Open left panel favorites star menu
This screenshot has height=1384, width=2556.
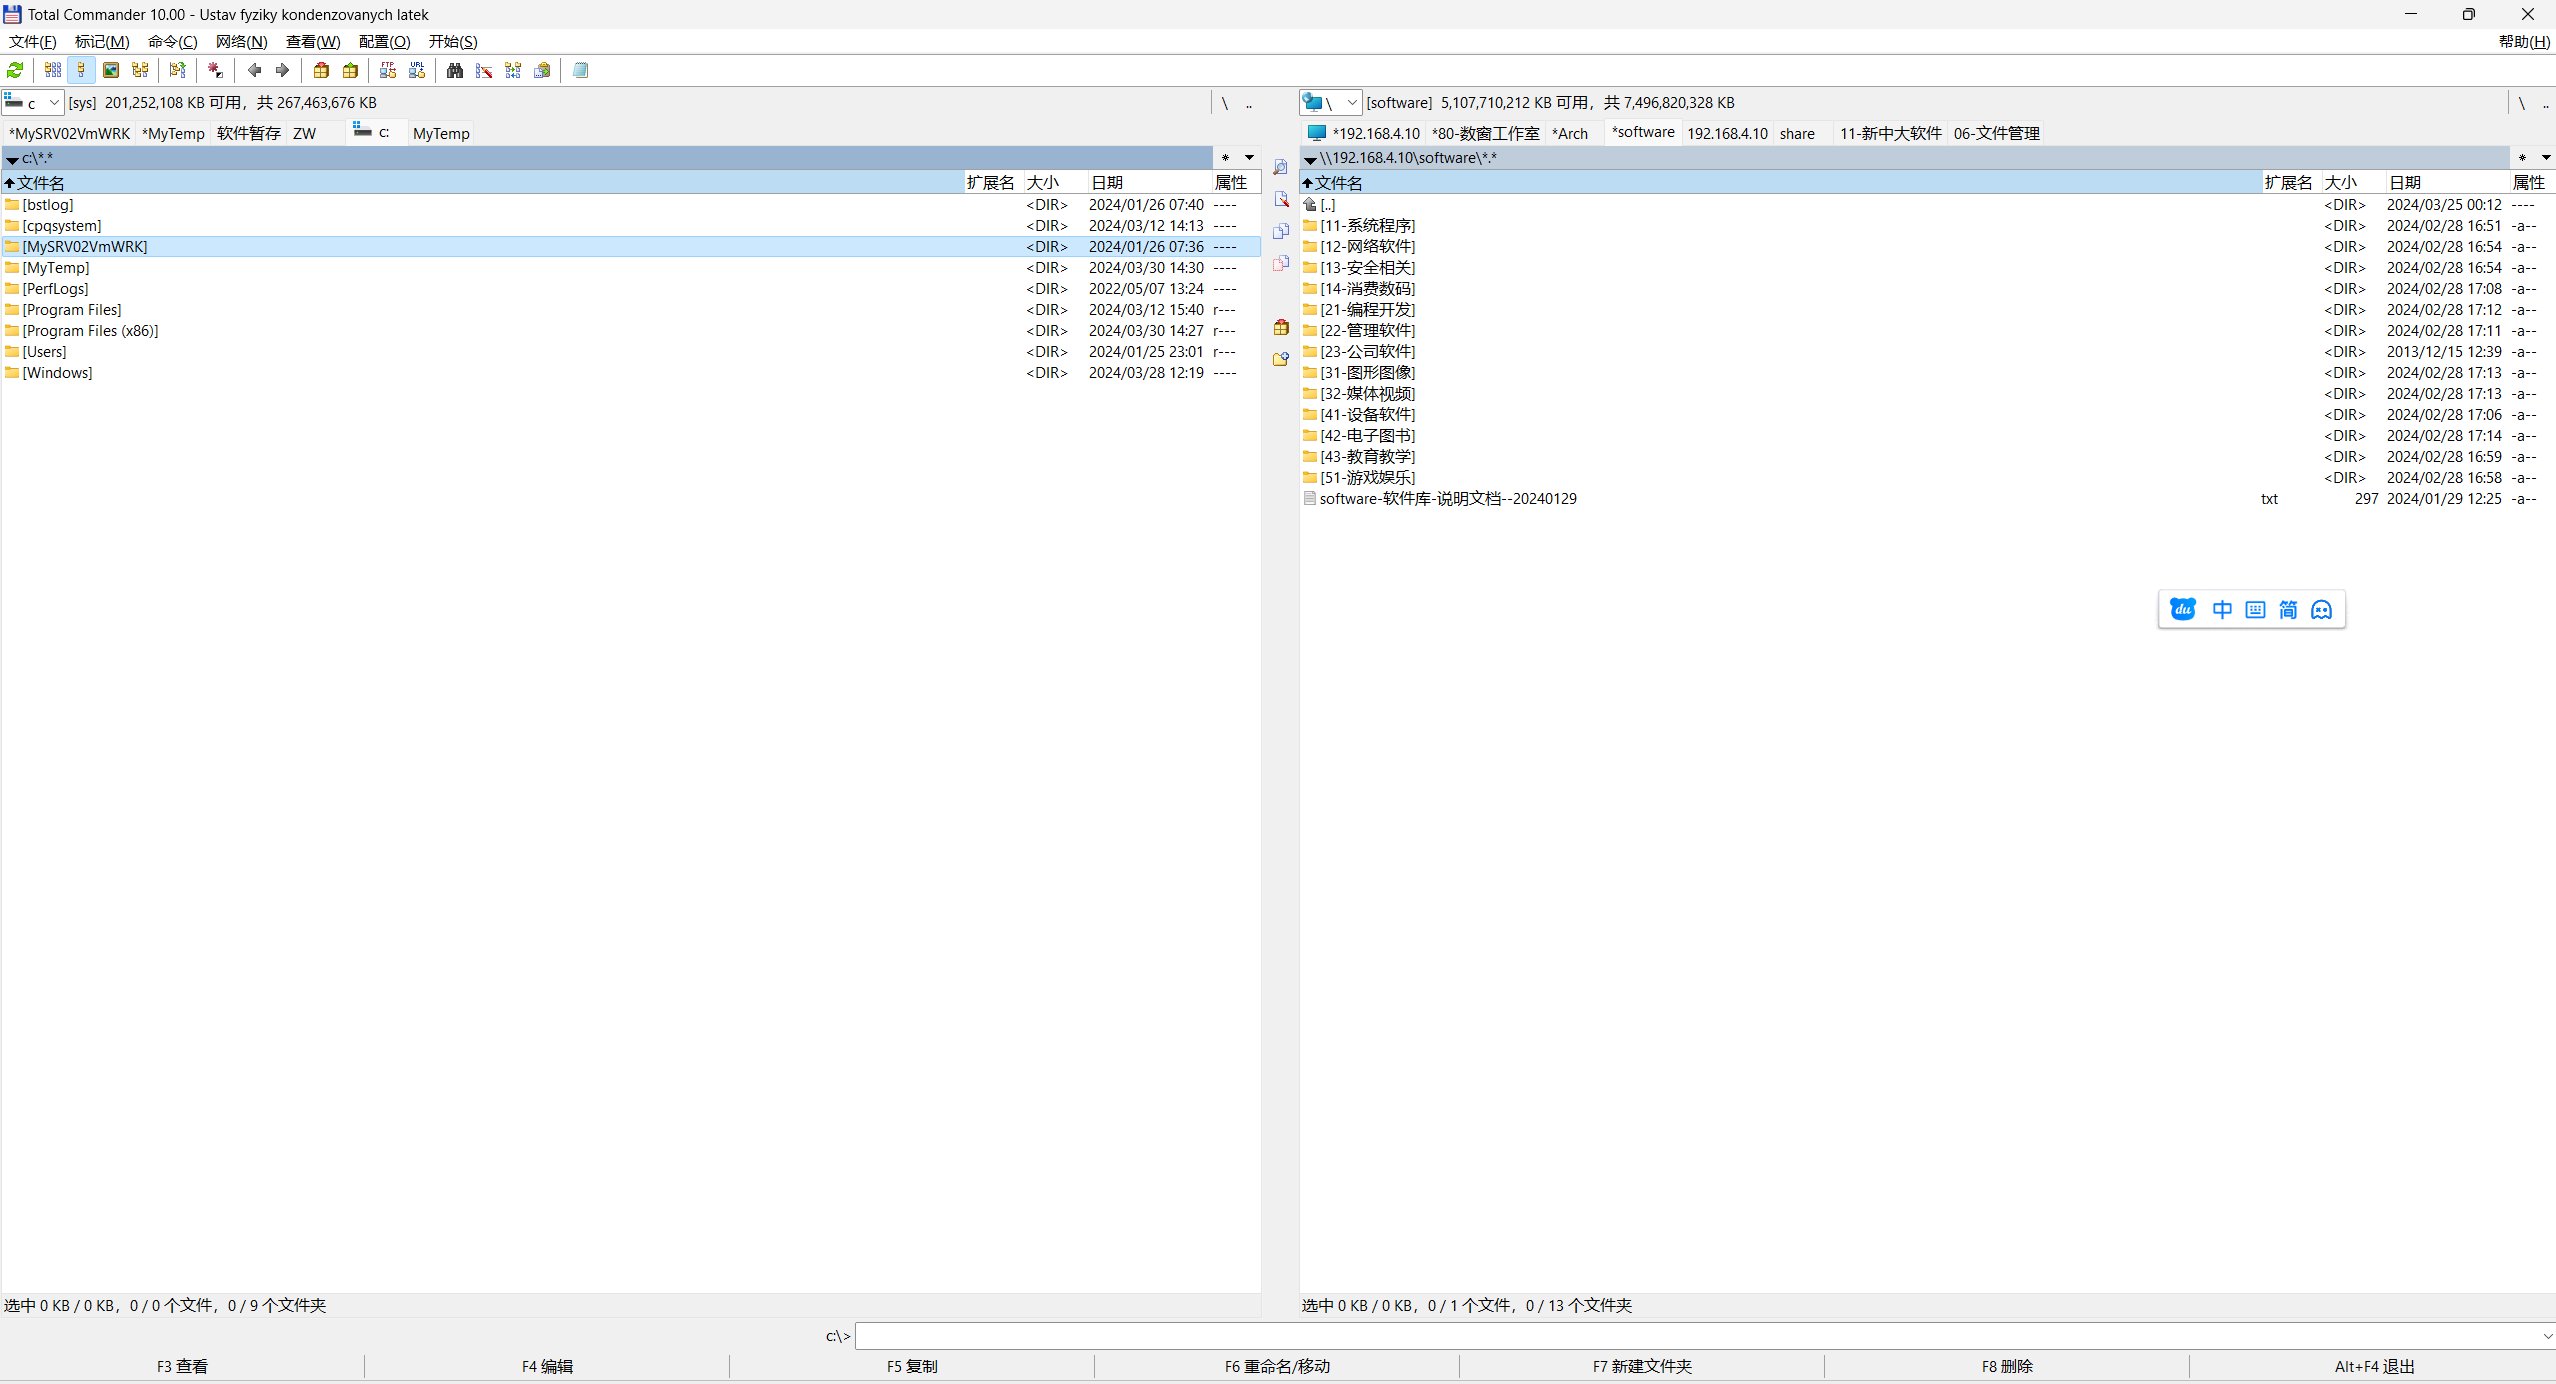[x=1225, y=158]
